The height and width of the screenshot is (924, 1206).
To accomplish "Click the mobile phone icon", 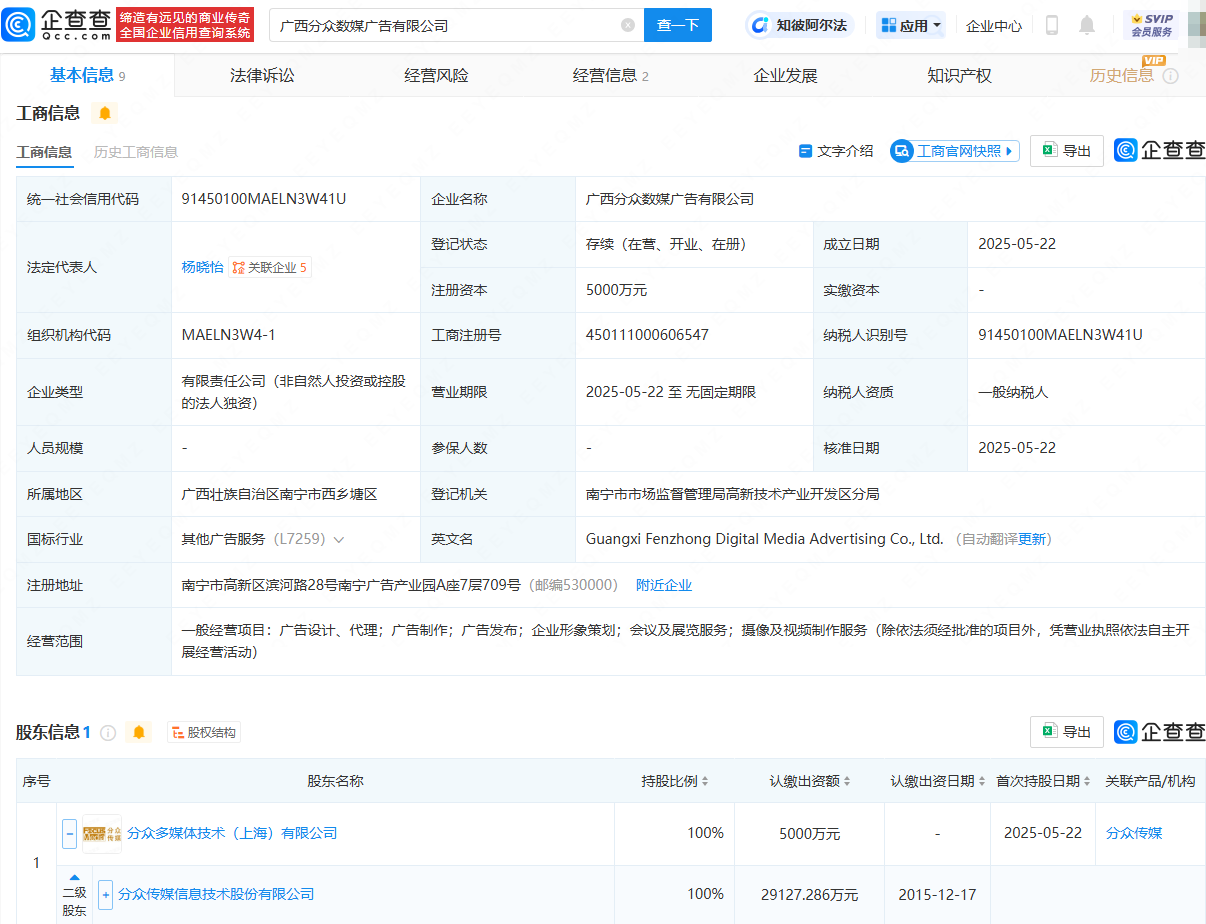I will tap(1051, 25).
